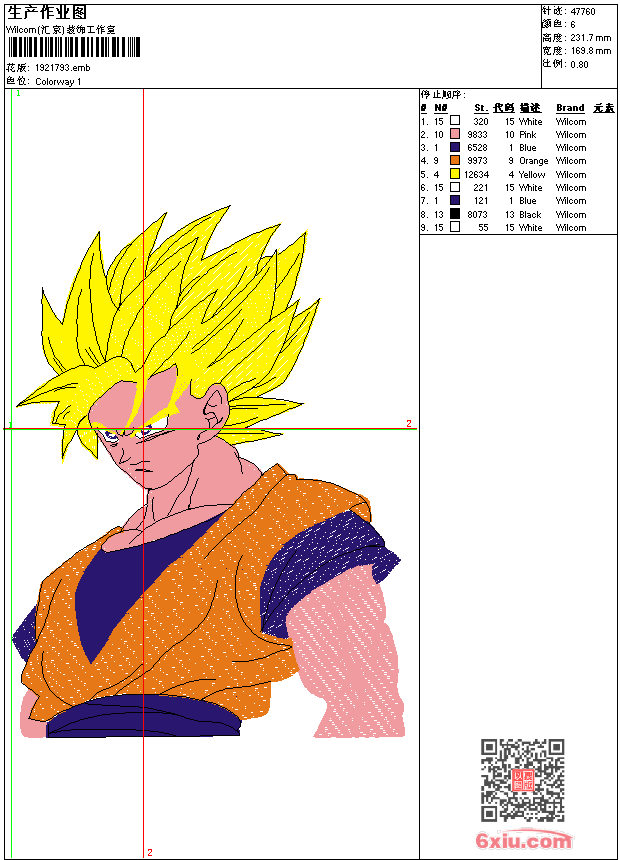Click the '停止顺序' section heading
Image resolution: width=620 pixels, height=860 pixels.
443,95
